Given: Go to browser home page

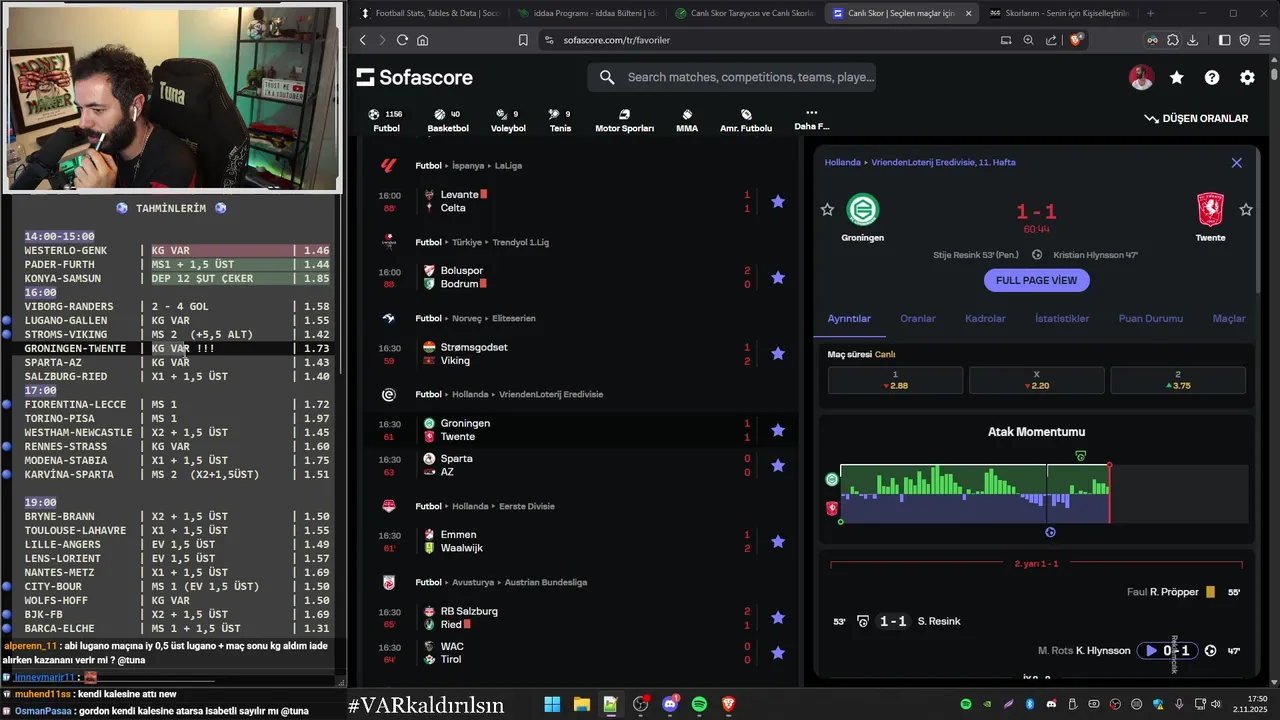Looking at the screenshot, I should pos(423,40).
